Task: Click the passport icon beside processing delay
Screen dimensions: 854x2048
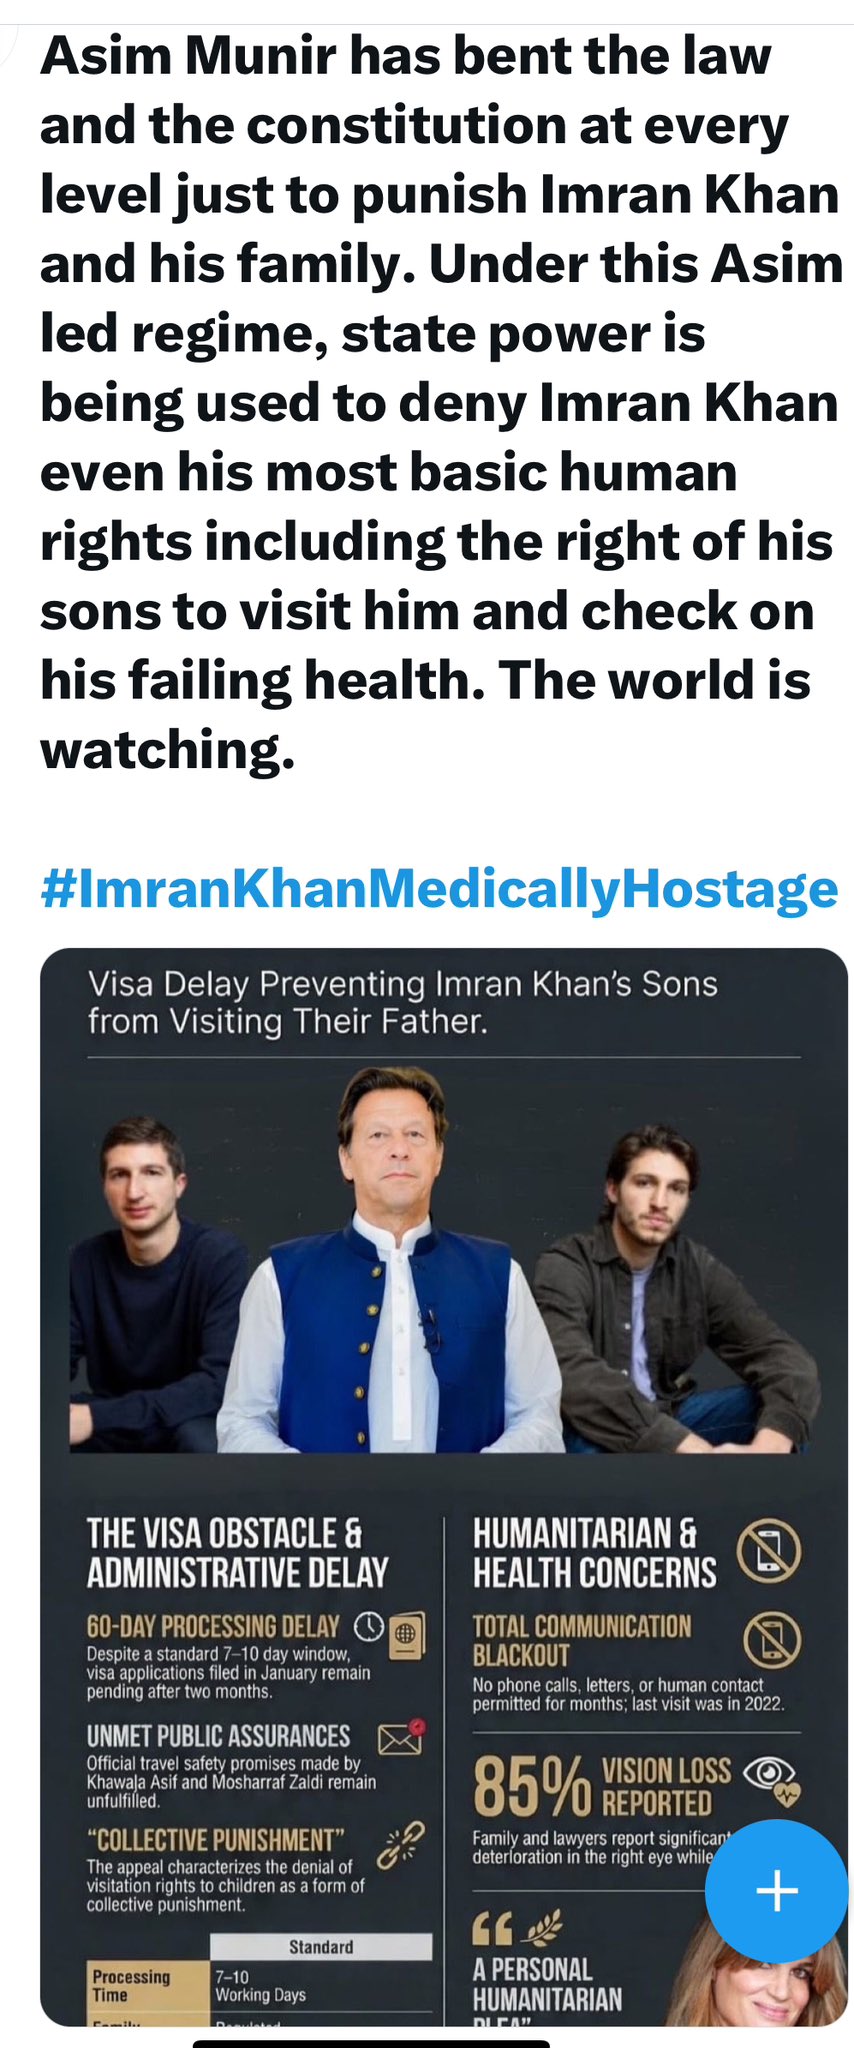Action: pyautogui.click(x=407, y=1634)
